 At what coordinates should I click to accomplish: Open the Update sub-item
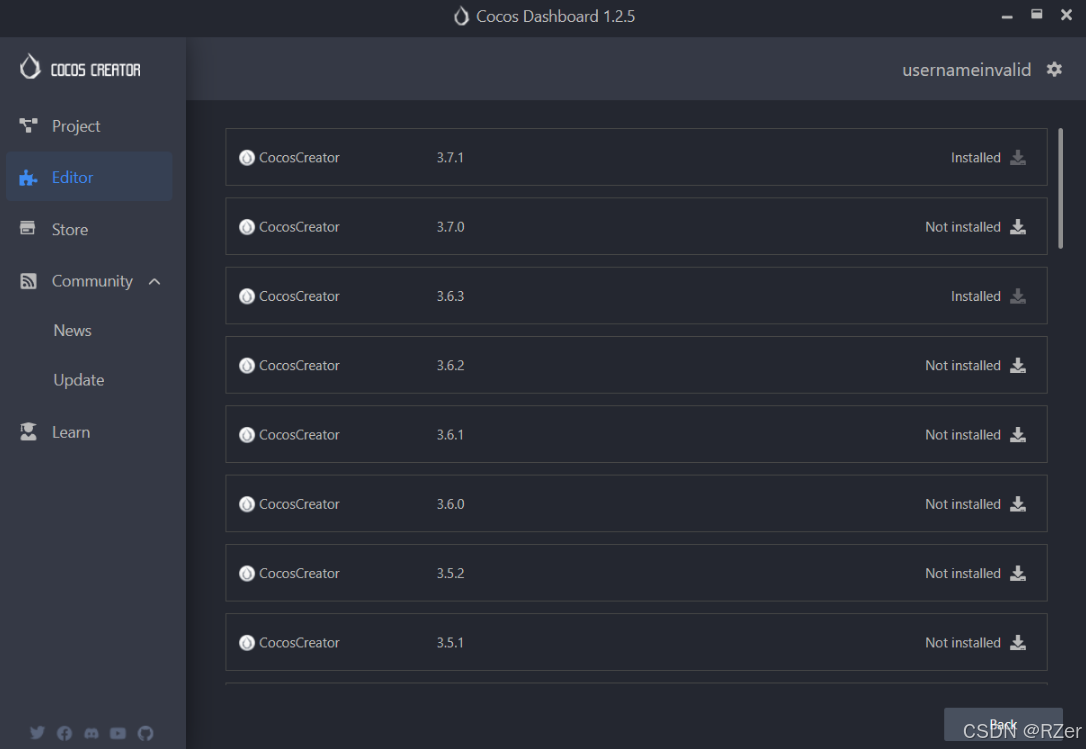pos(78,380)
